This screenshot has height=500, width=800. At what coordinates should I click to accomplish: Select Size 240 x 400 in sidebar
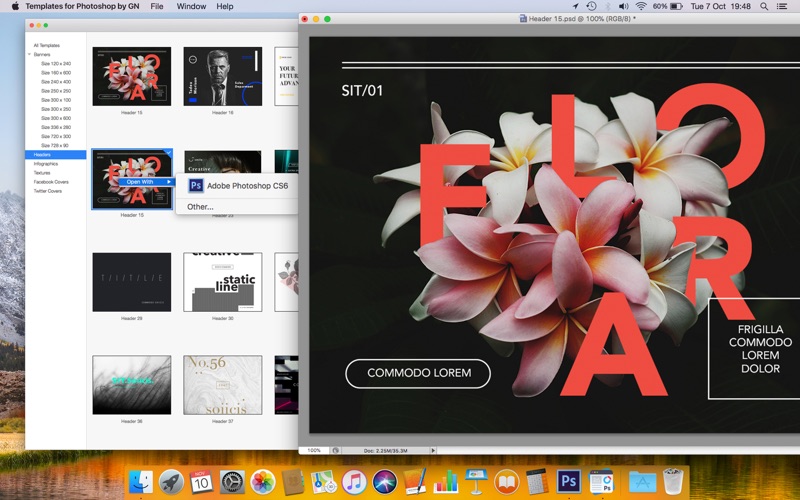(x=56, y=82)
